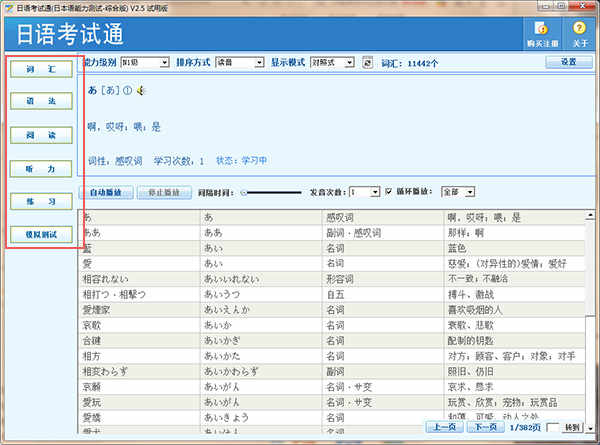Click the refresh icon beside 显示模式

tap(367, 62)
